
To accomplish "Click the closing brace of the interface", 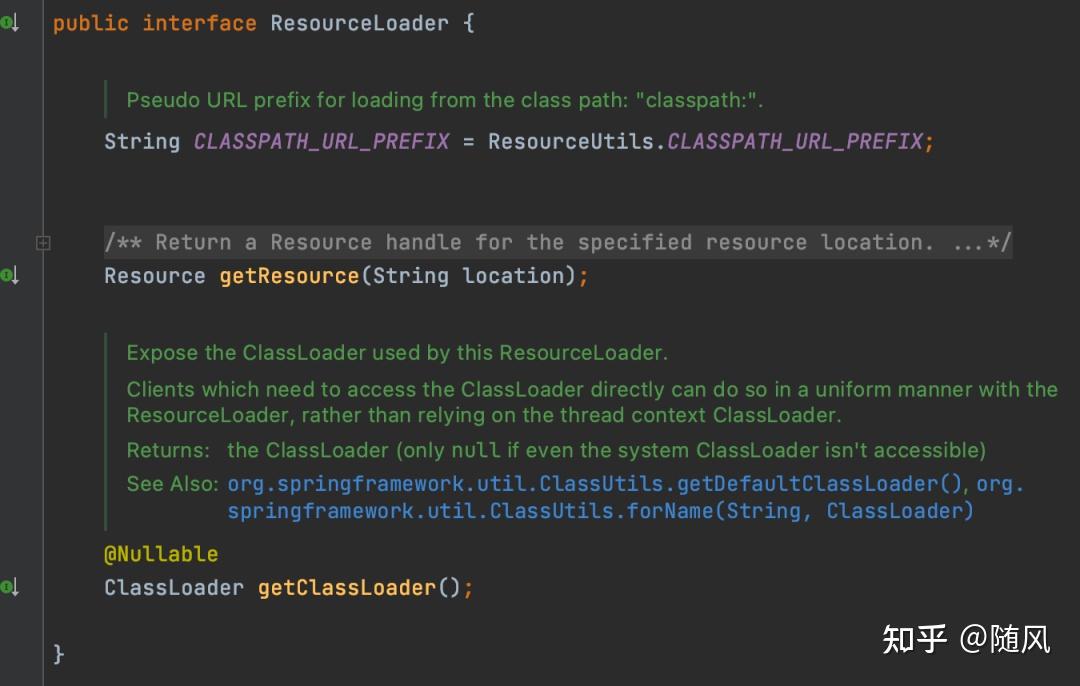I will click(59, 653).
